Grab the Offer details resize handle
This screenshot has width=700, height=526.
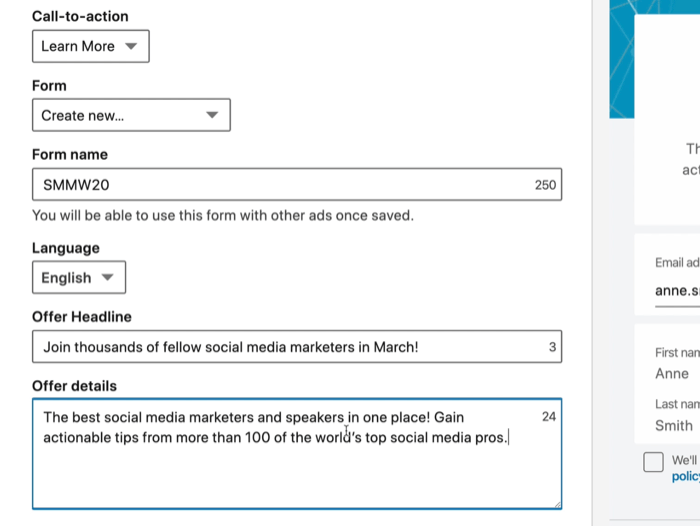click(555, 503)
